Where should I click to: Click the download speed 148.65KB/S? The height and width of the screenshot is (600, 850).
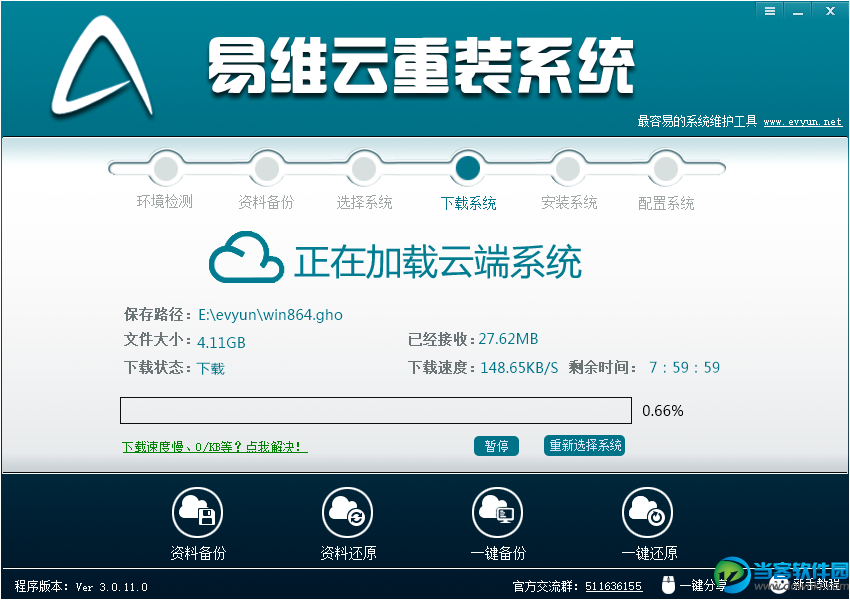click(x=519, y=368)
